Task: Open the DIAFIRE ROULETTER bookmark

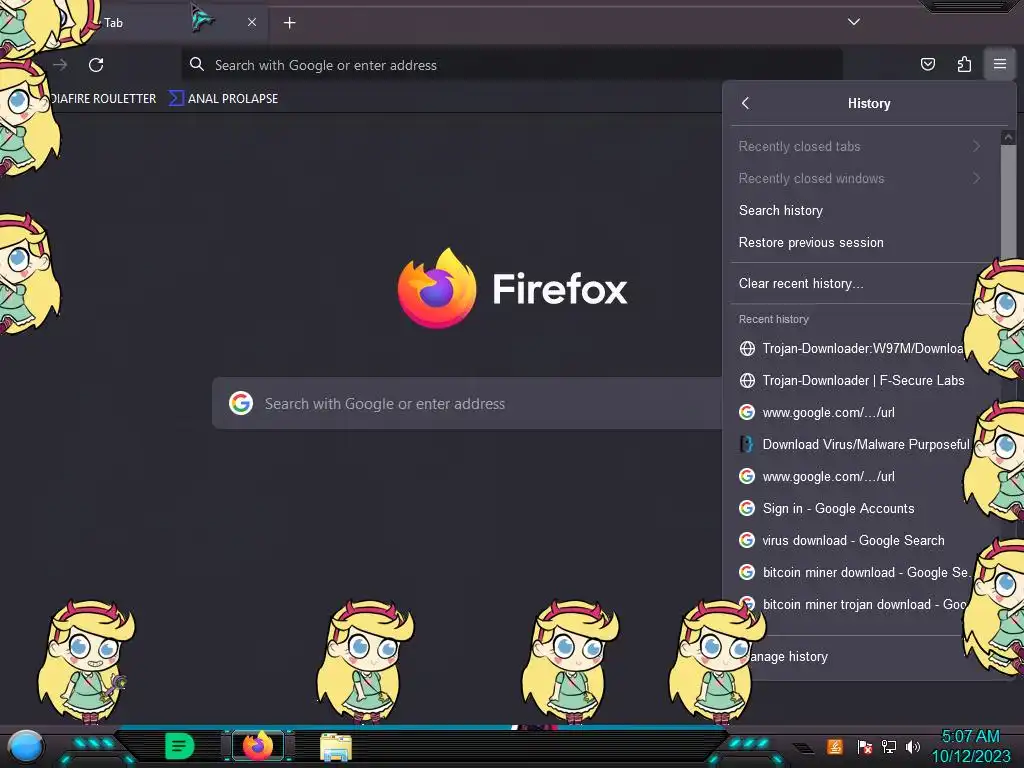Action: click(103, 99)
